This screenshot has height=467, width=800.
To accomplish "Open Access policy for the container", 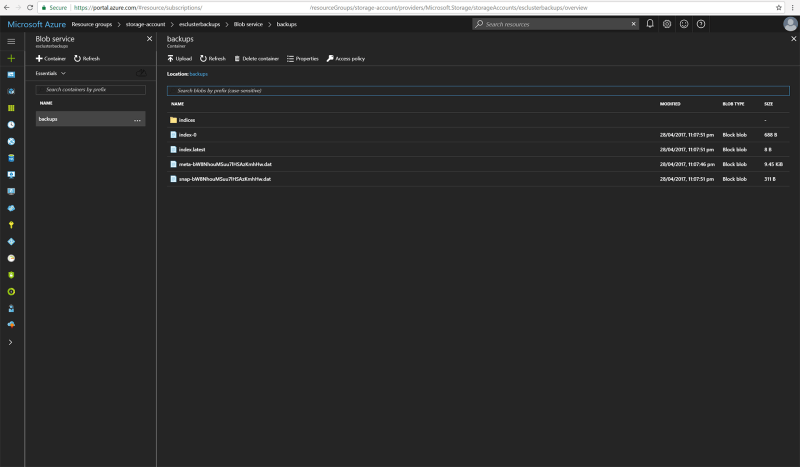I will tap(346, 59).
